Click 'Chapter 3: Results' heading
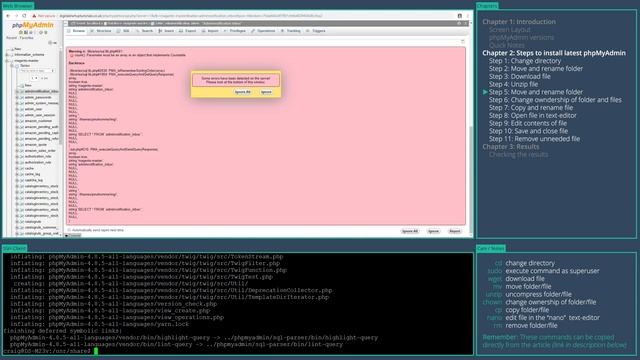The image size is (640, 360). tap(511, 147)
